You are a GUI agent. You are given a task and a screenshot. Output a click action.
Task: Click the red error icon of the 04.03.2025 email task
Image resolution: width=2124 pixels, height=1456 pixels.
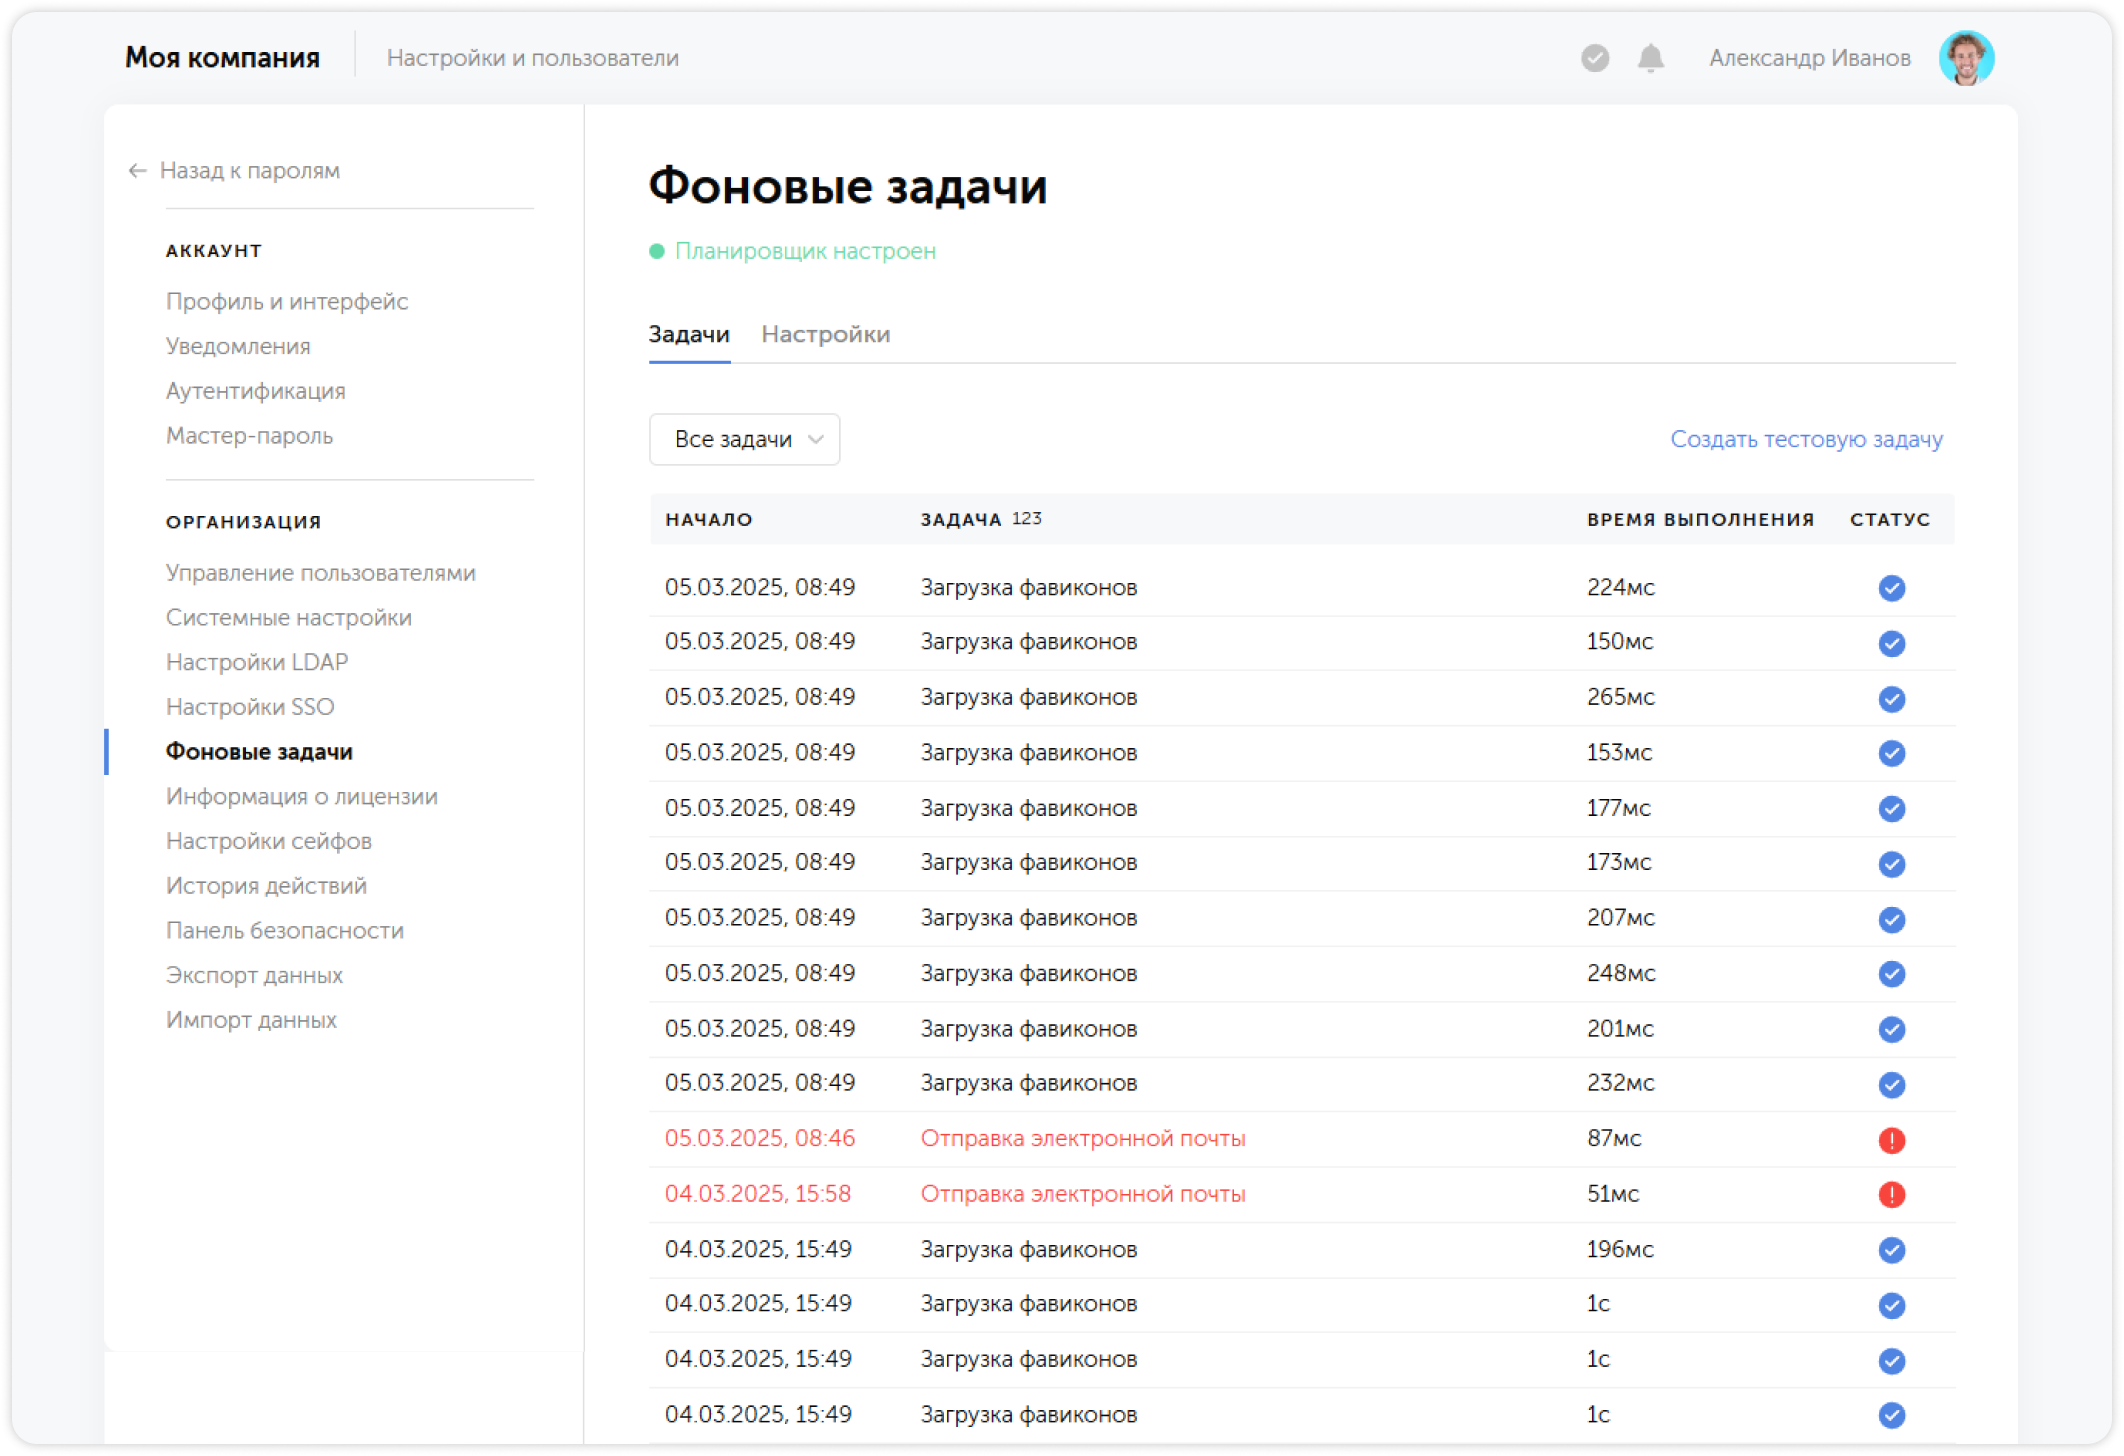click(x=1891, y=1194)
